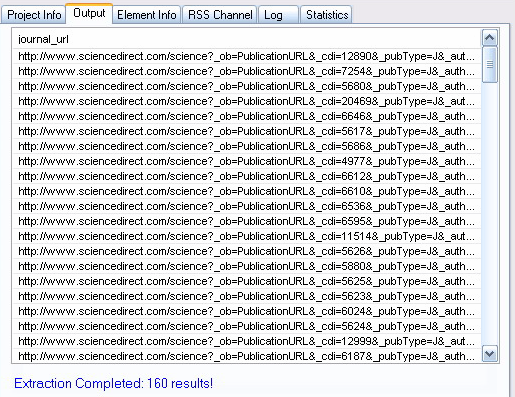515x397 pixels.
Task: Select the Output tab
Action: coord(89,14)
